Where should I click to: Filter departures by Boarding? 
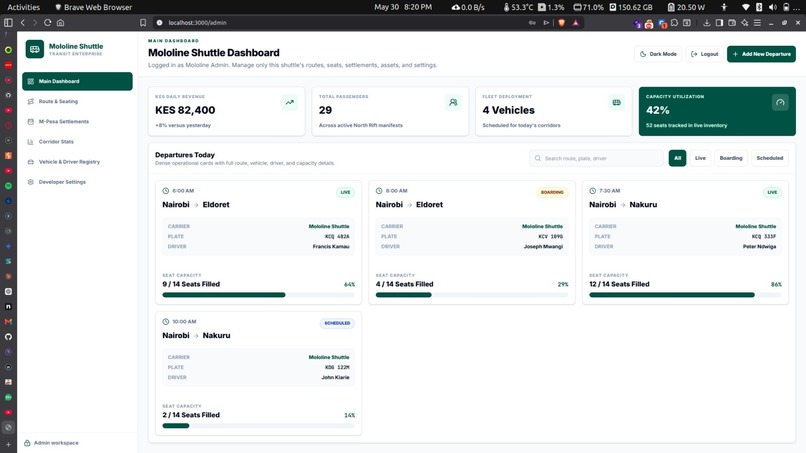[x=731, y=158]
